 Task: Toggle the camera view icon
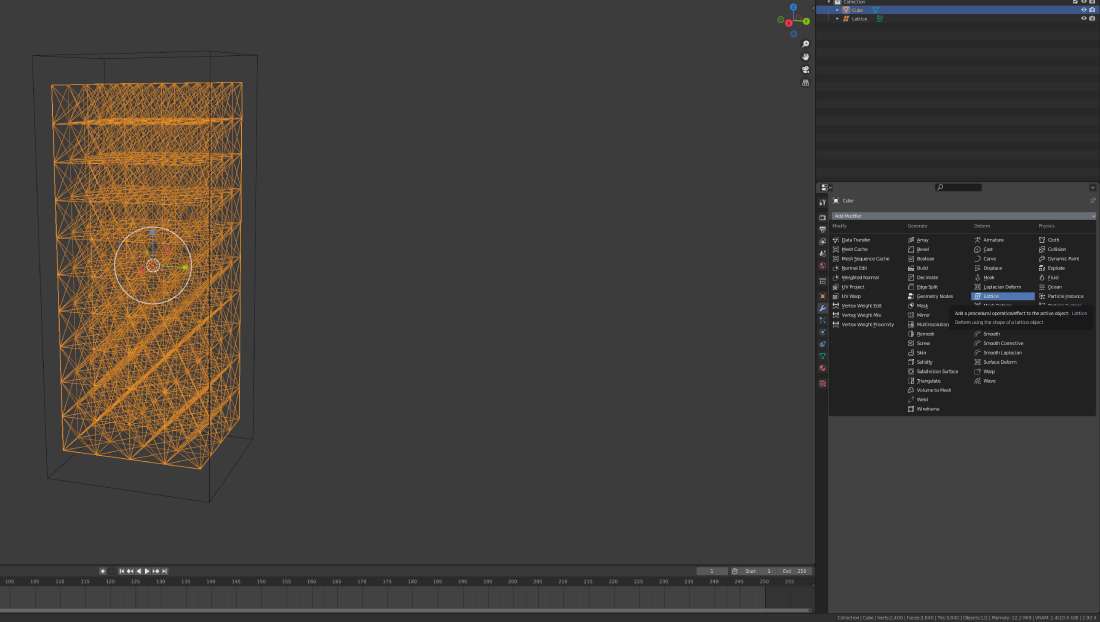point(805,69)
